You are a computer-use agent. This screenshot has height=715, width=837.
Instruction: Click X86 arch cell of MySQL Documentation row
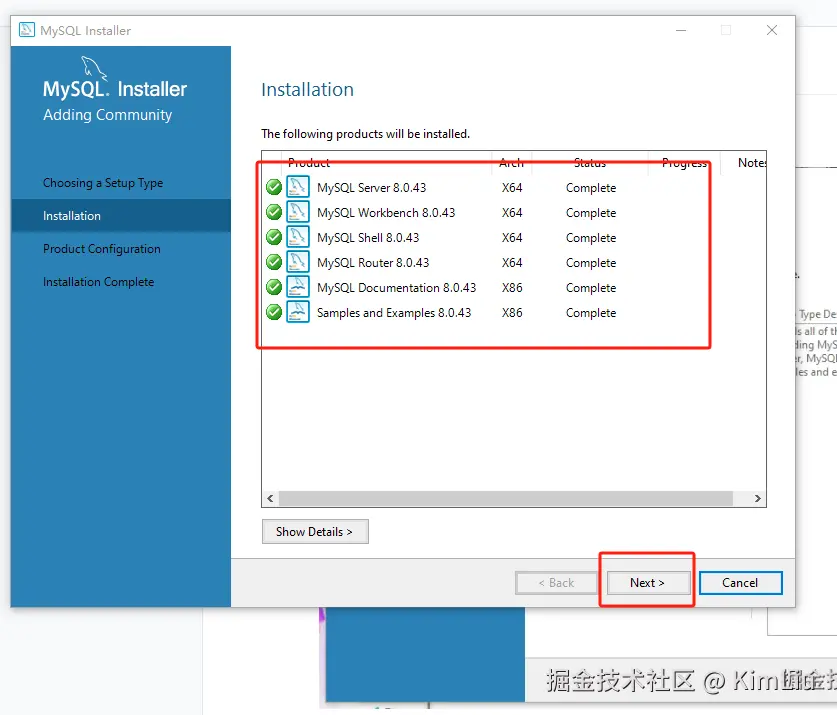(x=512, y=288)
